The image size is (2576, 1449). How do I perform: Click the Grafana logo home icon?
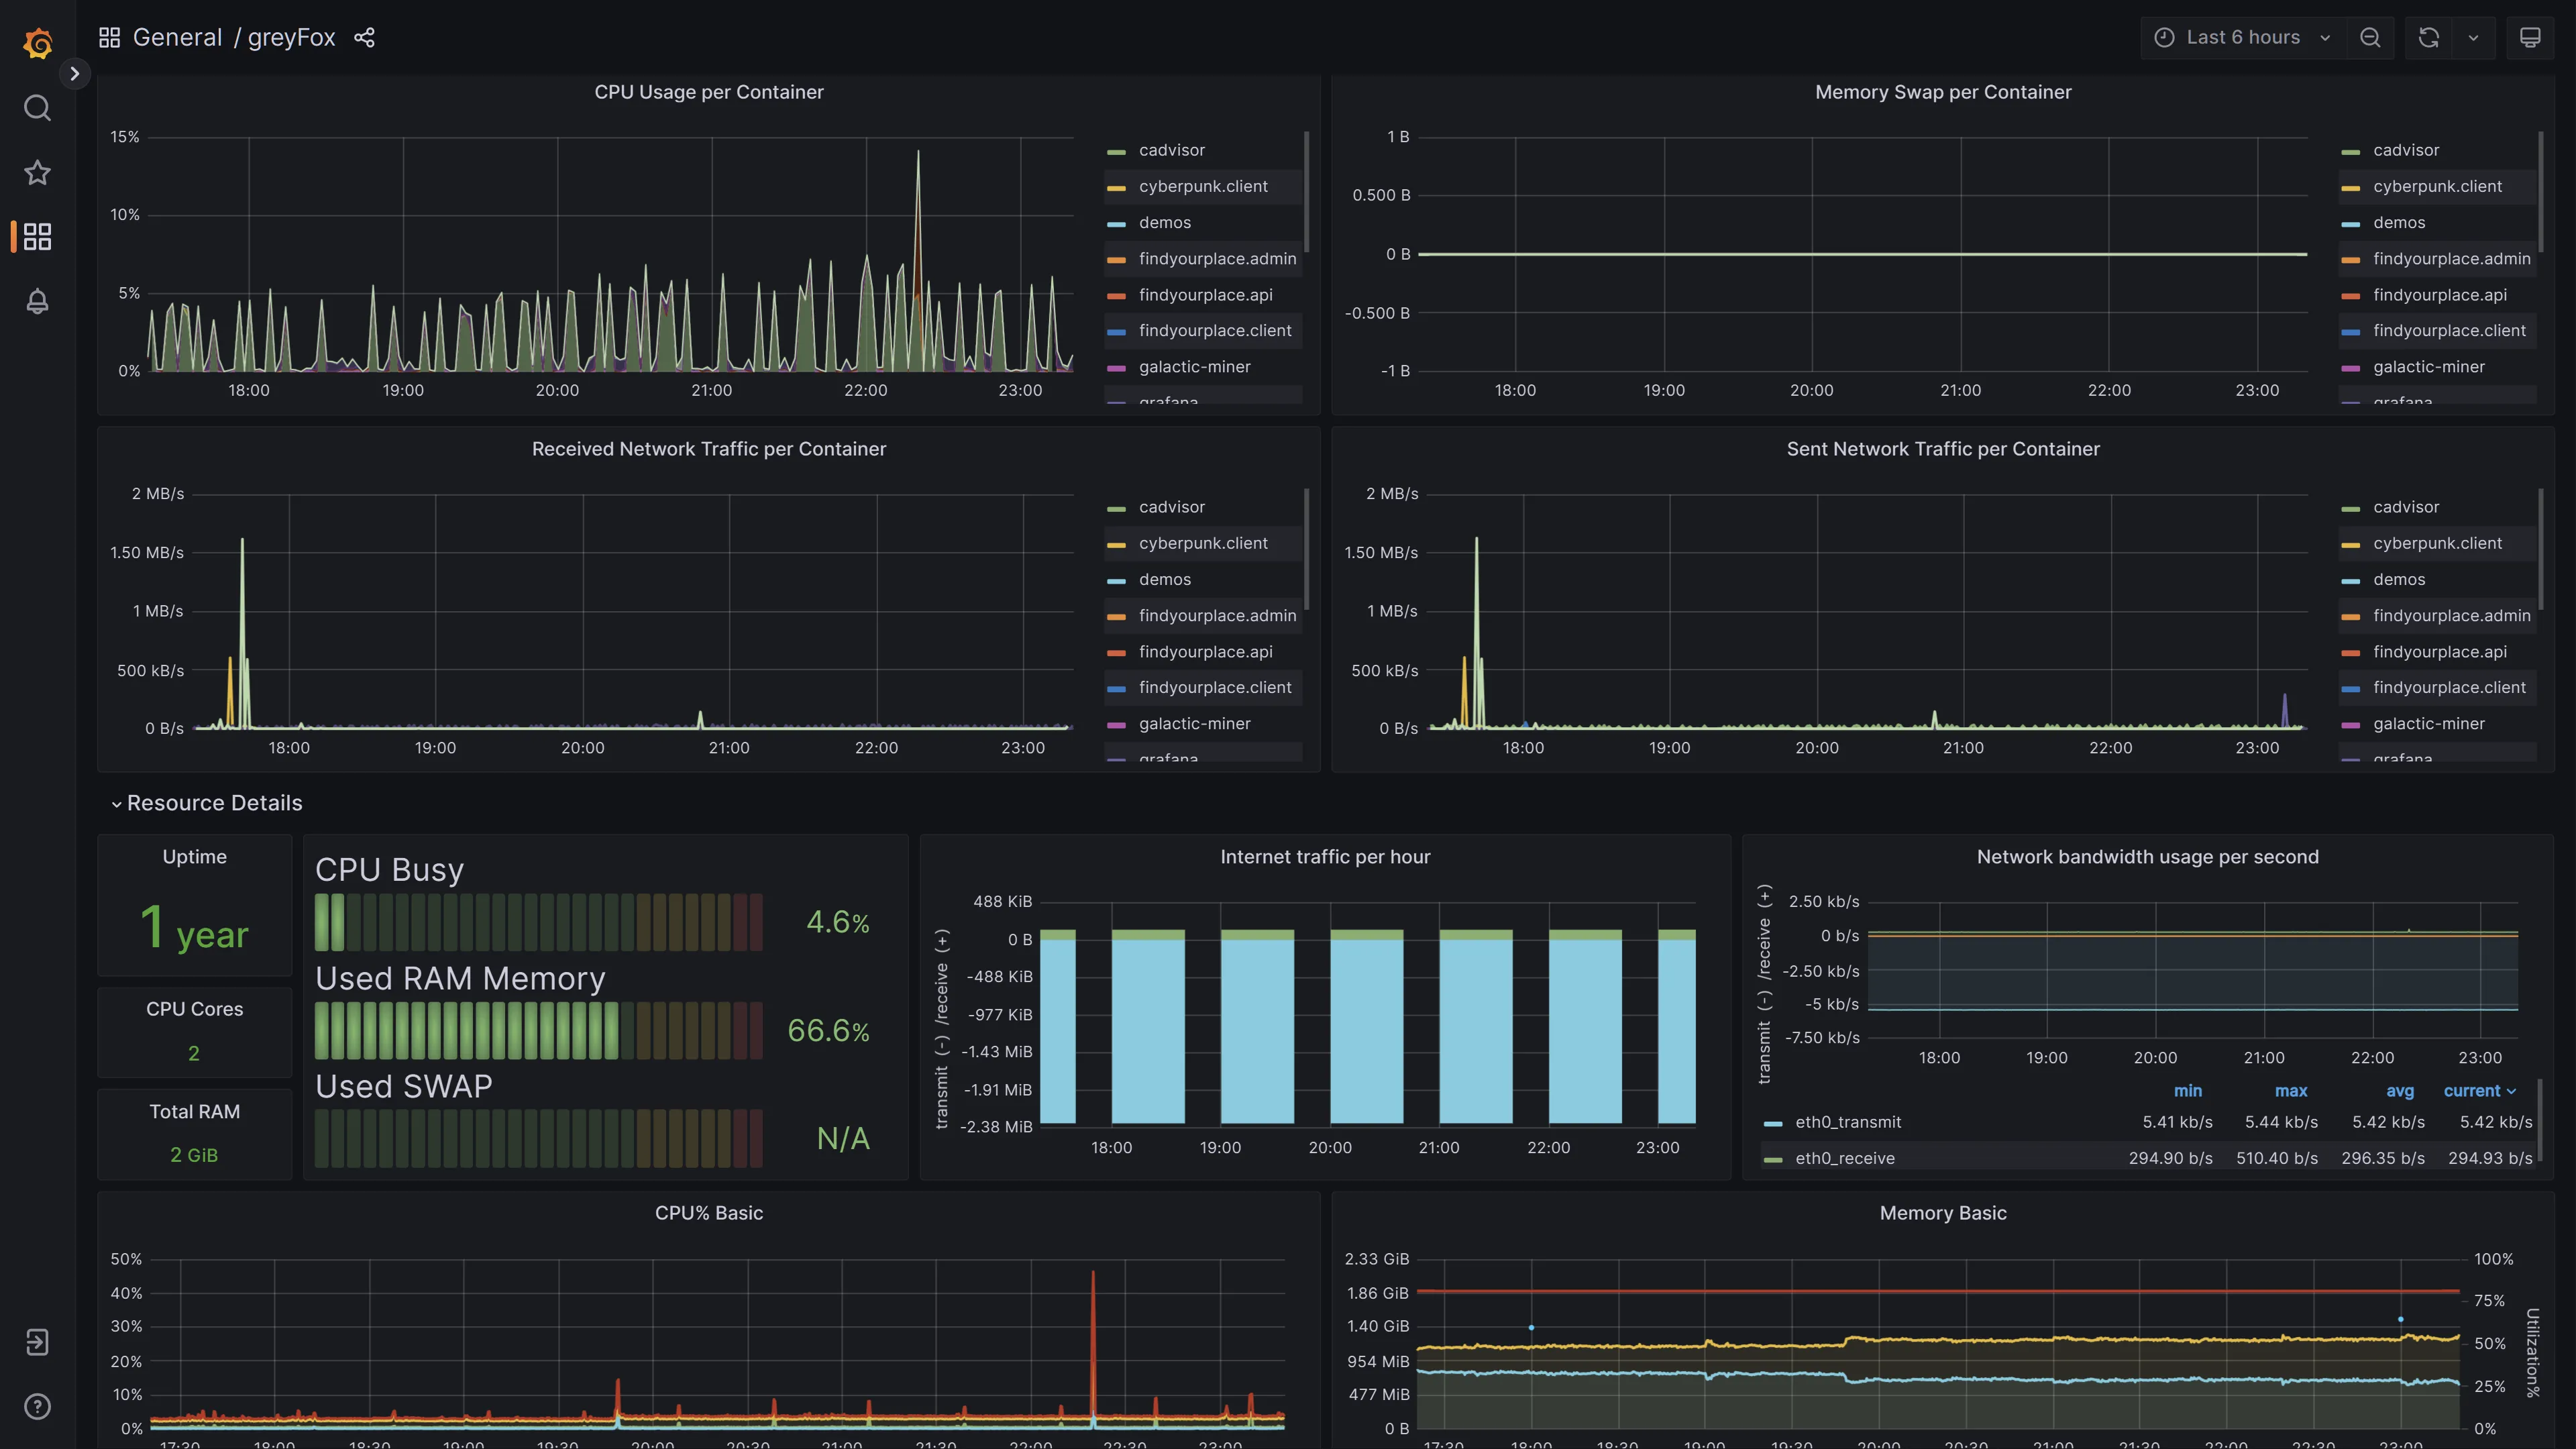tap(37, 43)
